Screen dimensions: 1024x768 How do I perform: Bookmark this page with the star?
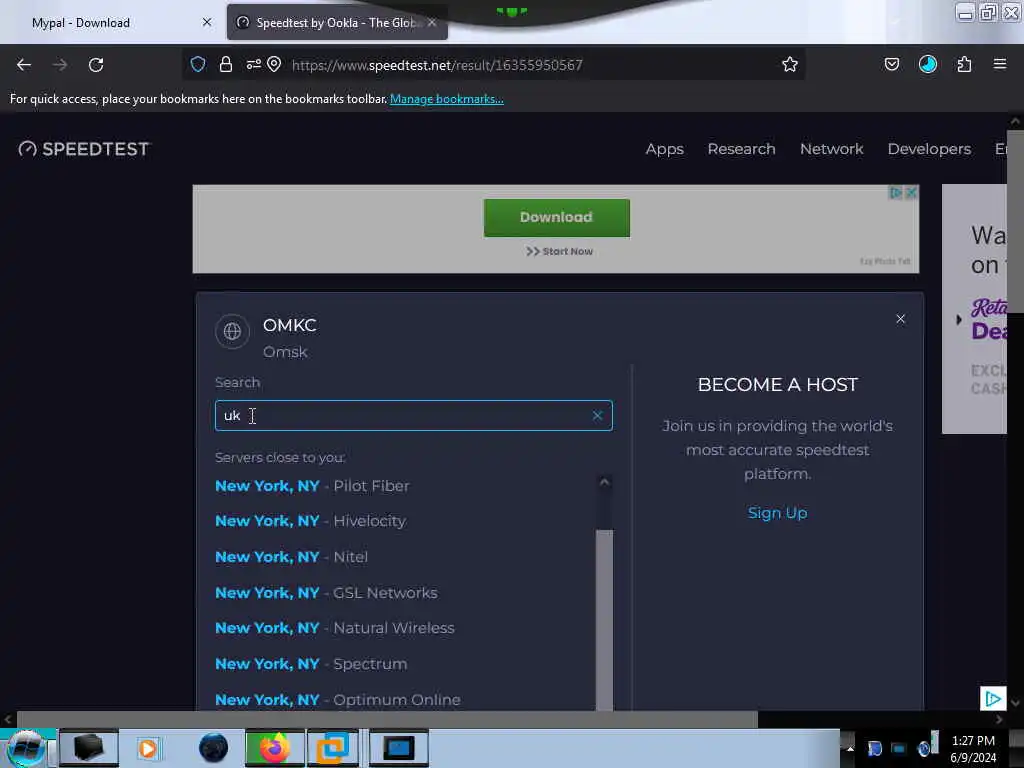click(790, 64)
